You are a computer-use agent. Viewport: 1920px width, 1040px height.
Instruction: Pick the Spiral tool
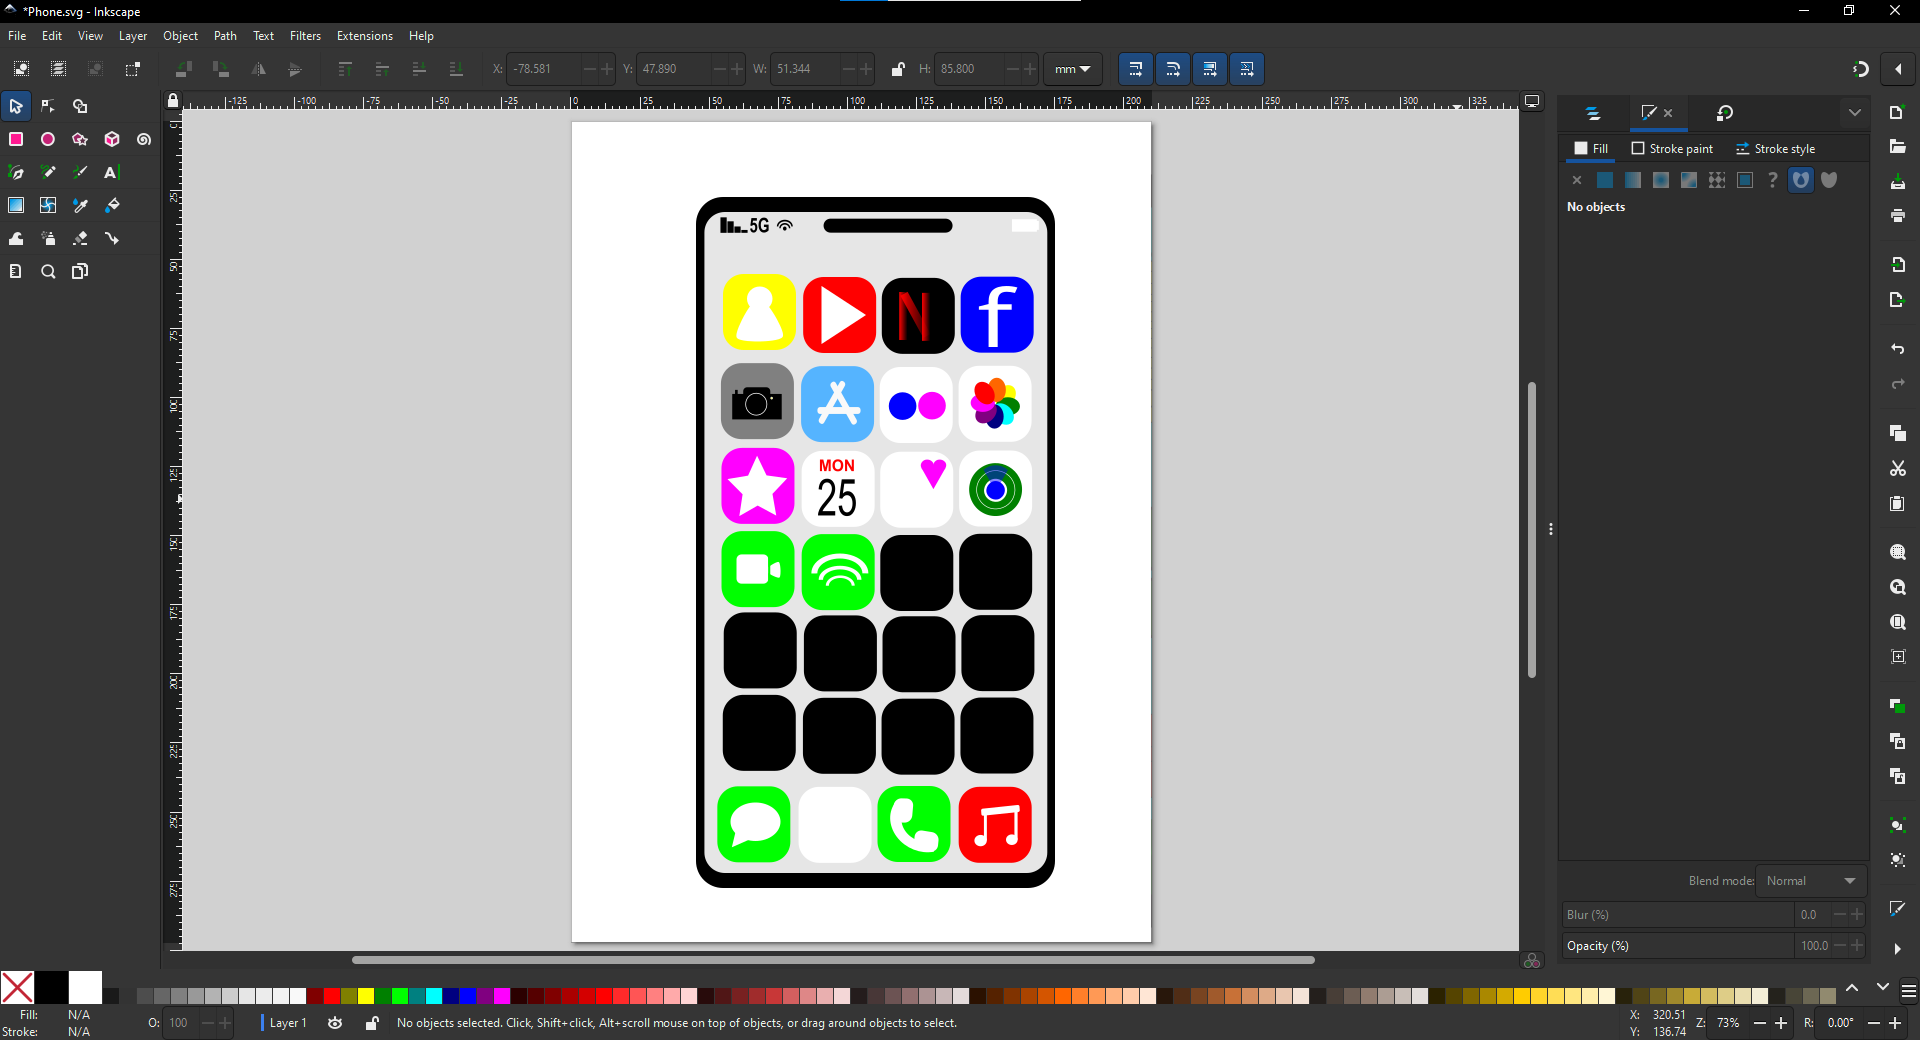(144, 139)
